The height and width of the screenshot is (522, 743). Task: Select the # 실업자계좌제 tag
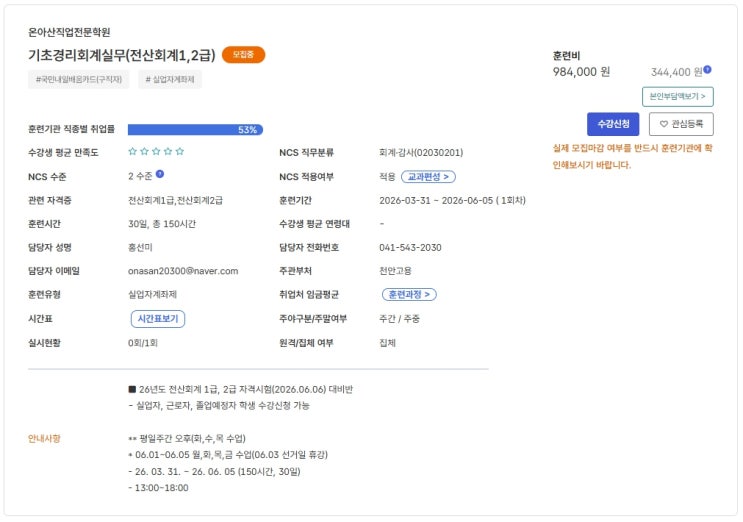pos(170,79)
